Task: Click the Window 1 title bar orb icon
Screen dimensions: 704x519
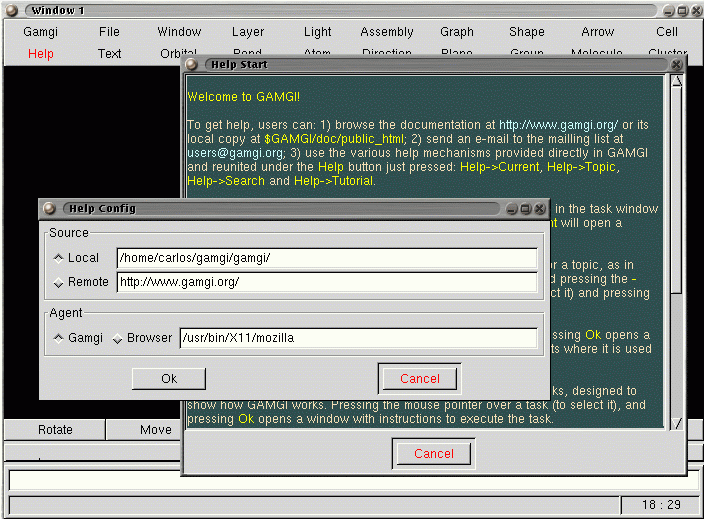Action: point(11,10)
